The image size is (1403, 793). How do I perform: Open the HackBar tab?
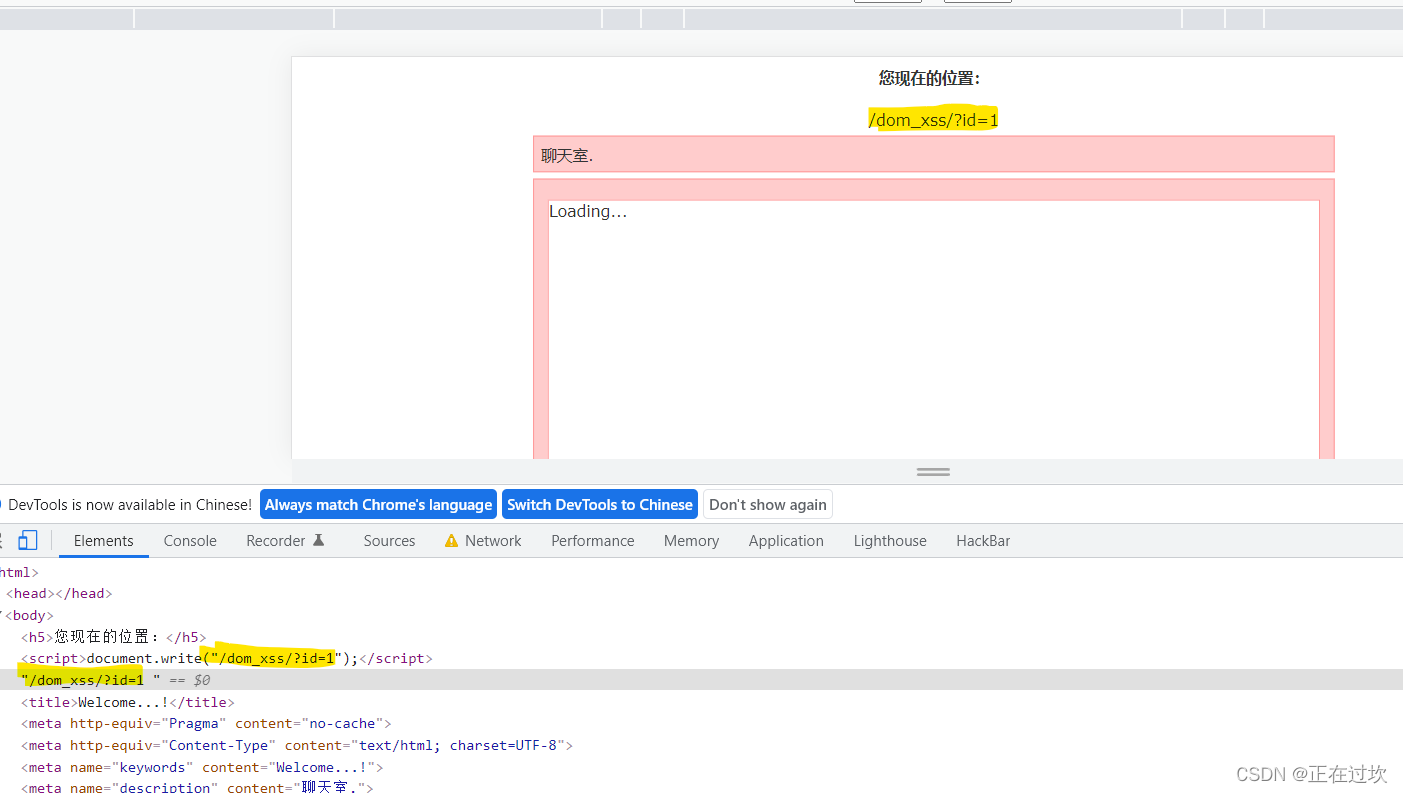983,541
